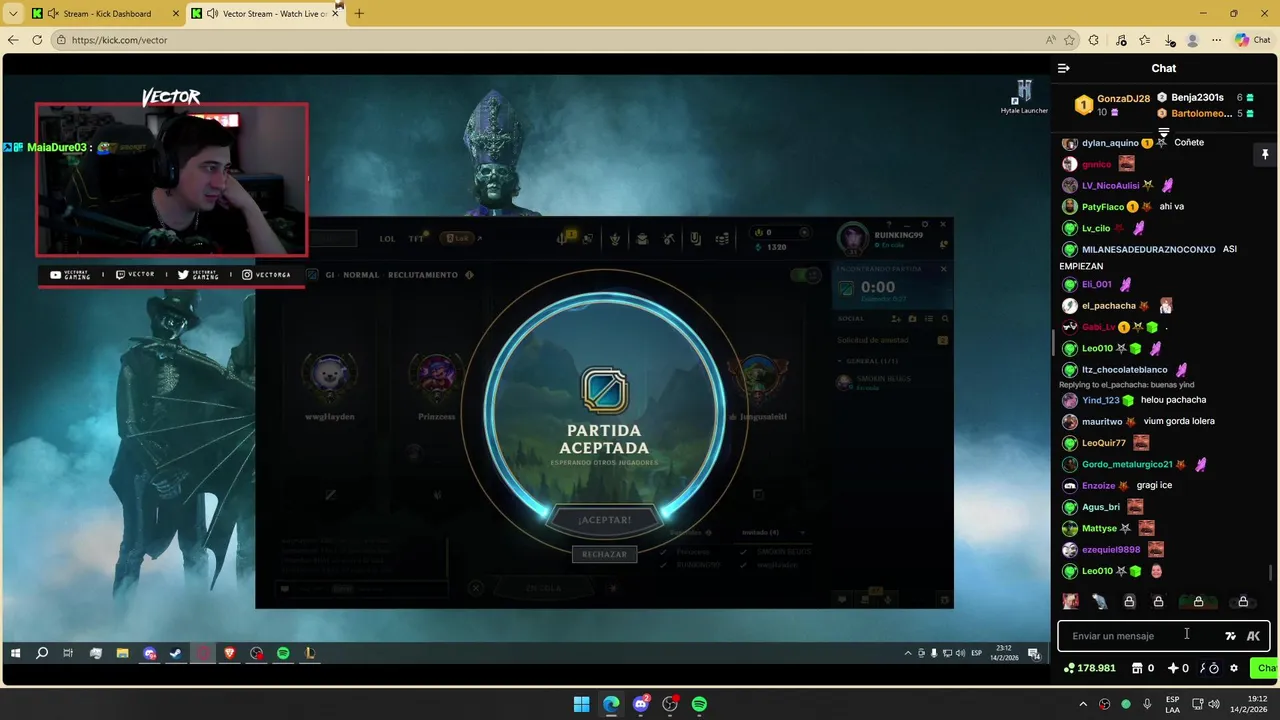This screenshot has width=1280, height=720.
Task: Click gifter Benja2301s in leaderboard
Action: pos(1197,97)
